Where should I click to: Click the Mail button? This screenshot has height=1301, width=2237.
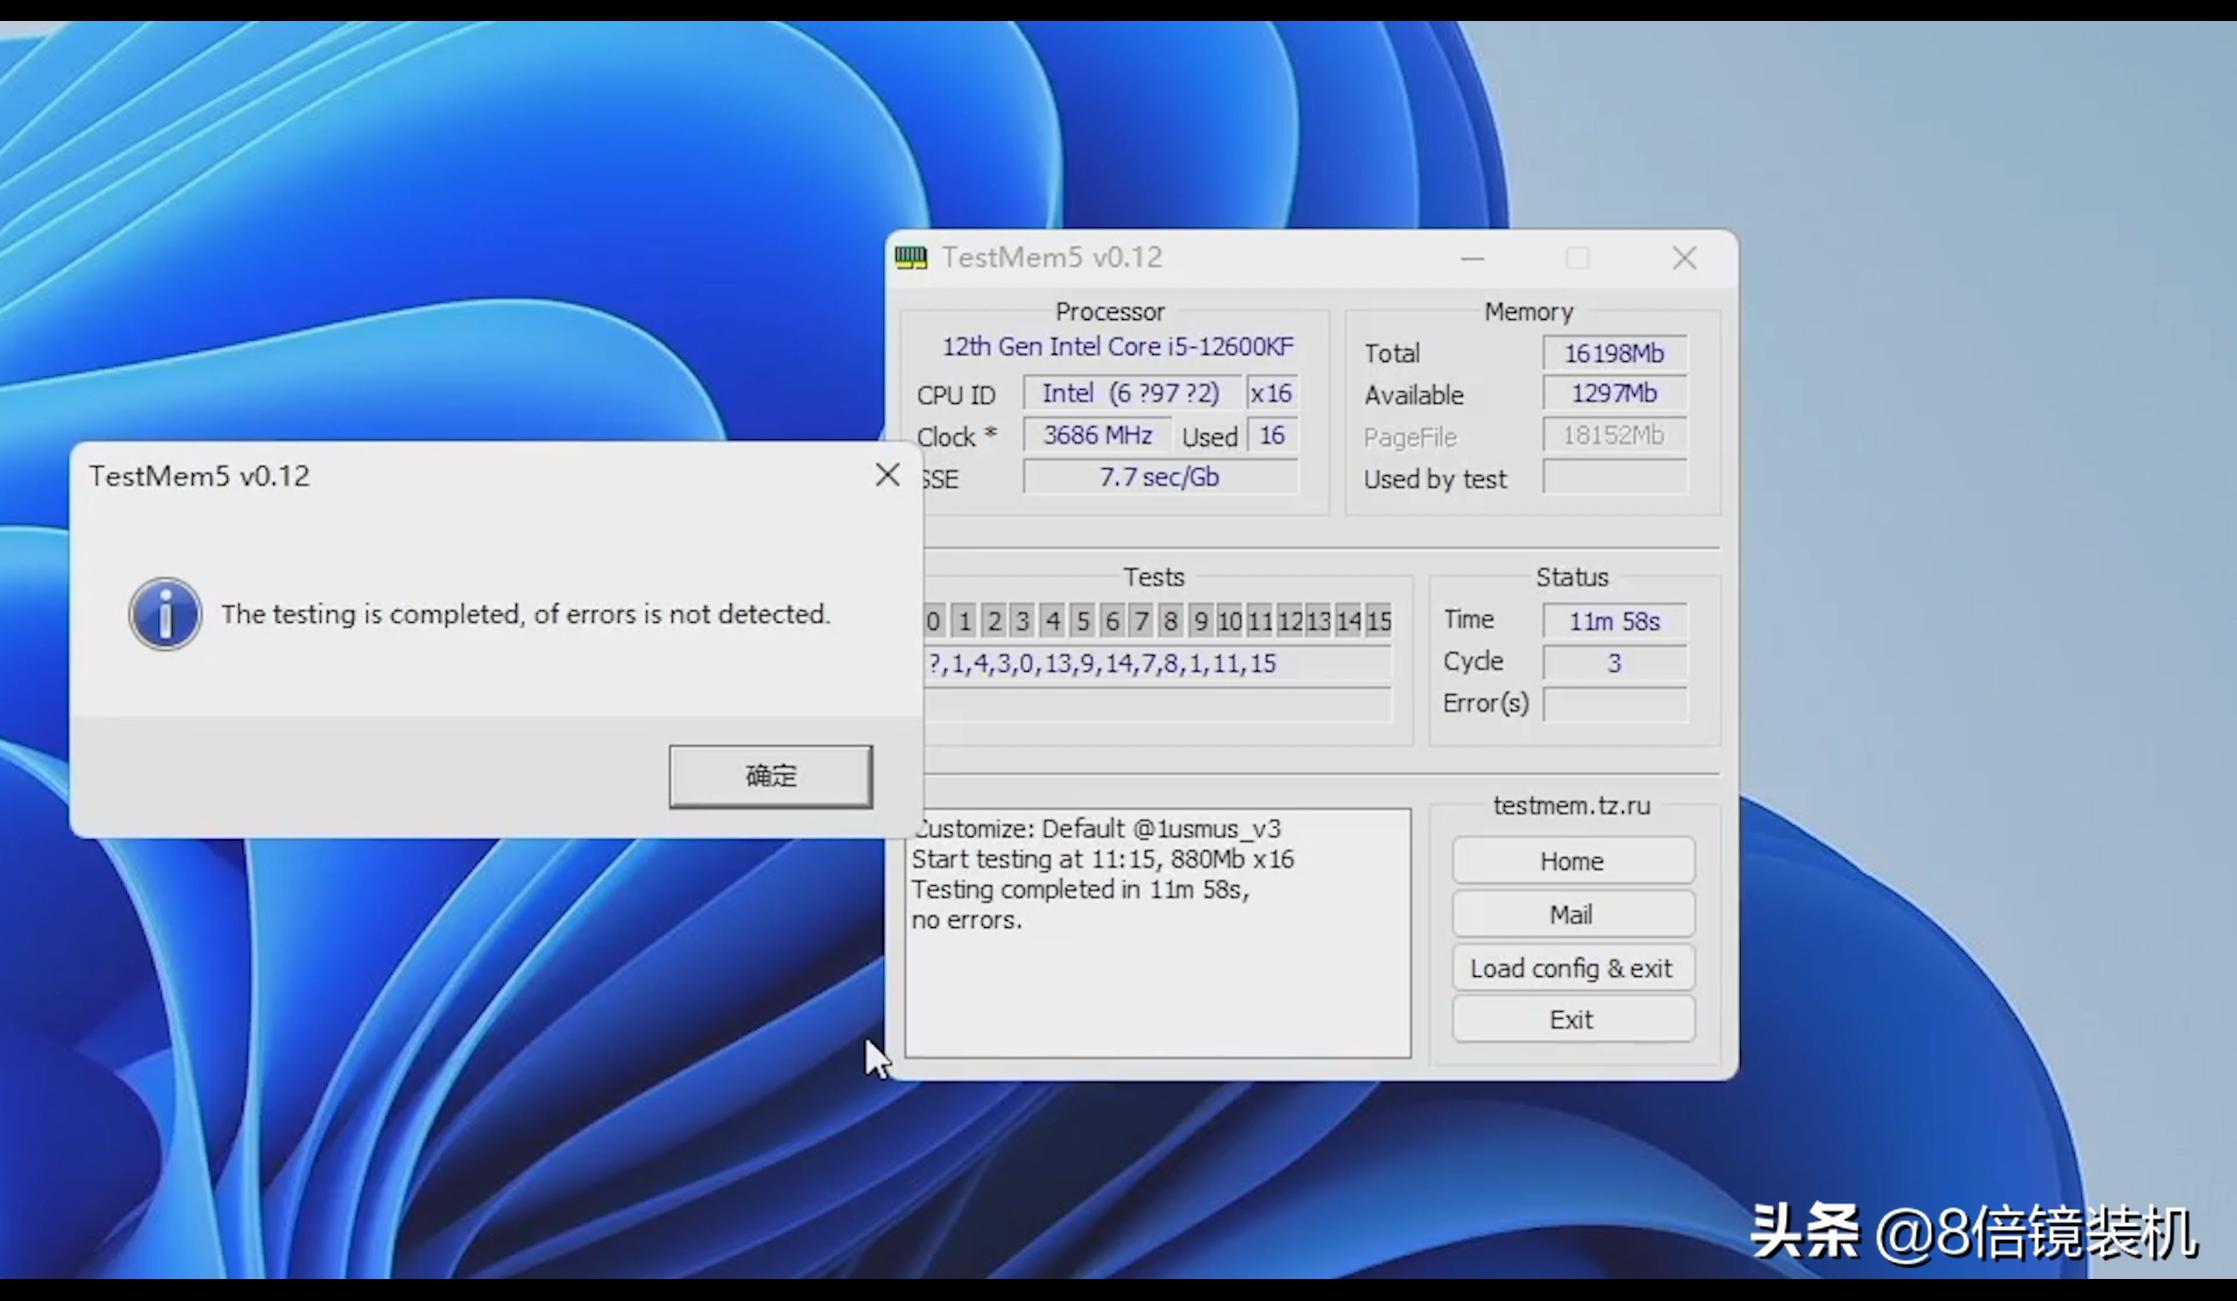(x=1572, y=915)
